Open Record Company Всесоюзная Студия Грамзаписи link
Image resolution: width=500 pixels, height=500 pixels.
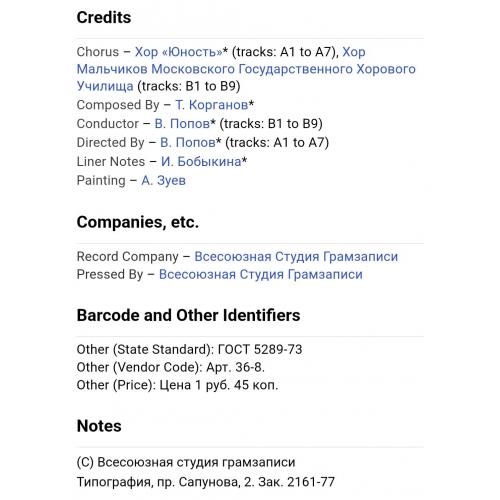296,257
